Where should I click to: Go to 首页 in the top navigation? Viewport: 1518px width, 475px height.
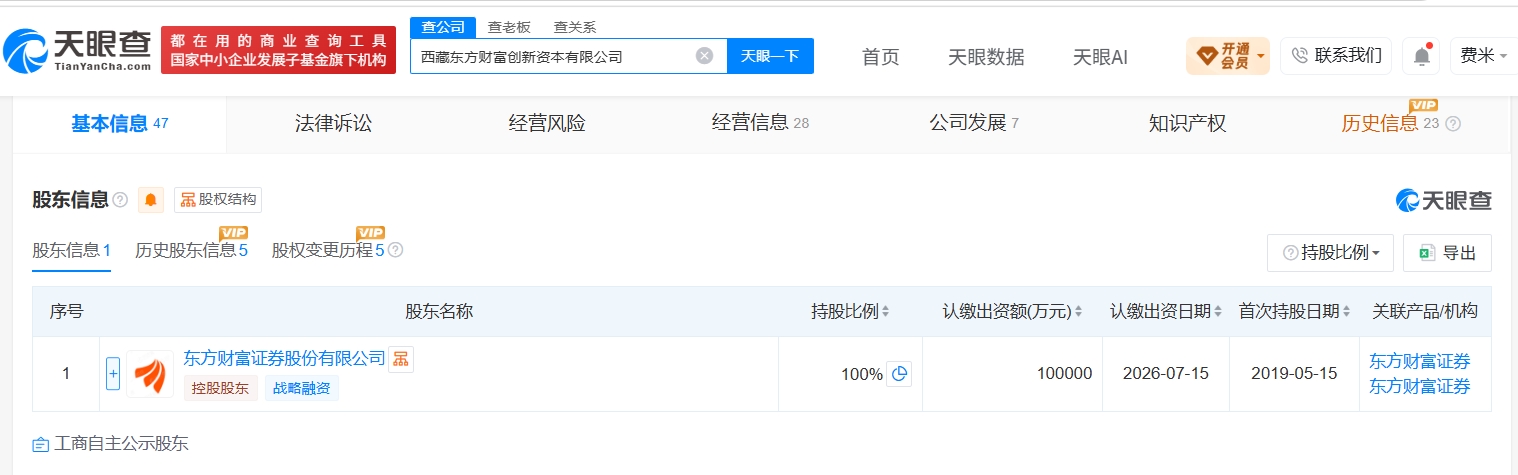(x=881, y=57)
